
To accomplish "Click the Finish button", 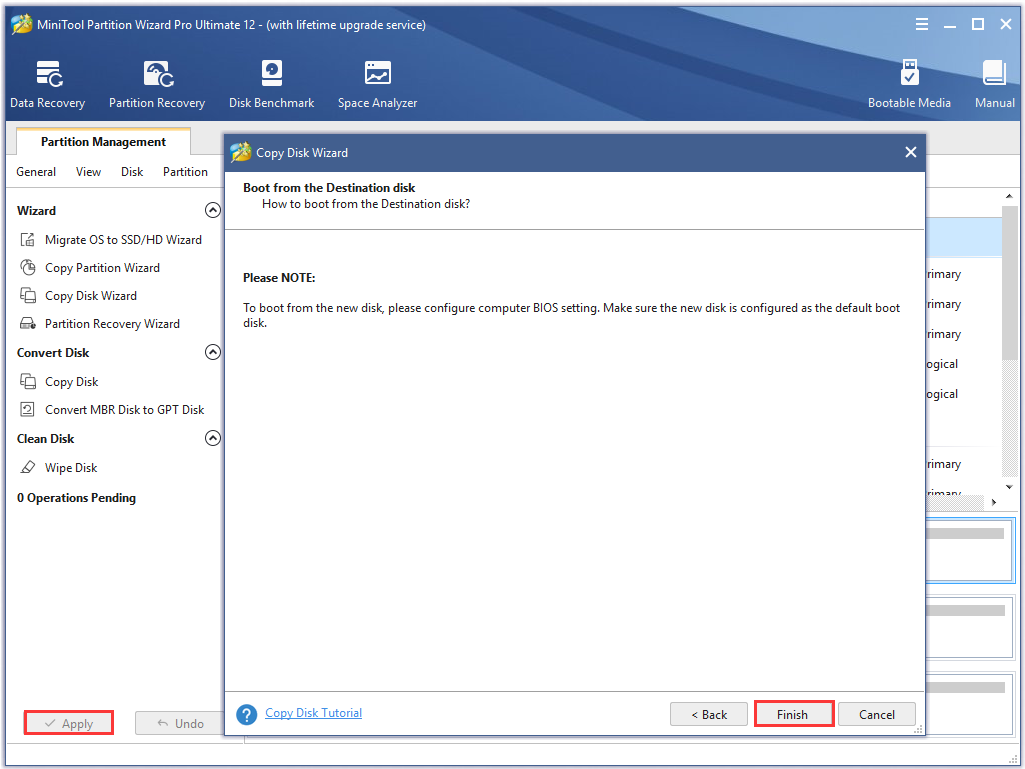I will pos(793,714).
